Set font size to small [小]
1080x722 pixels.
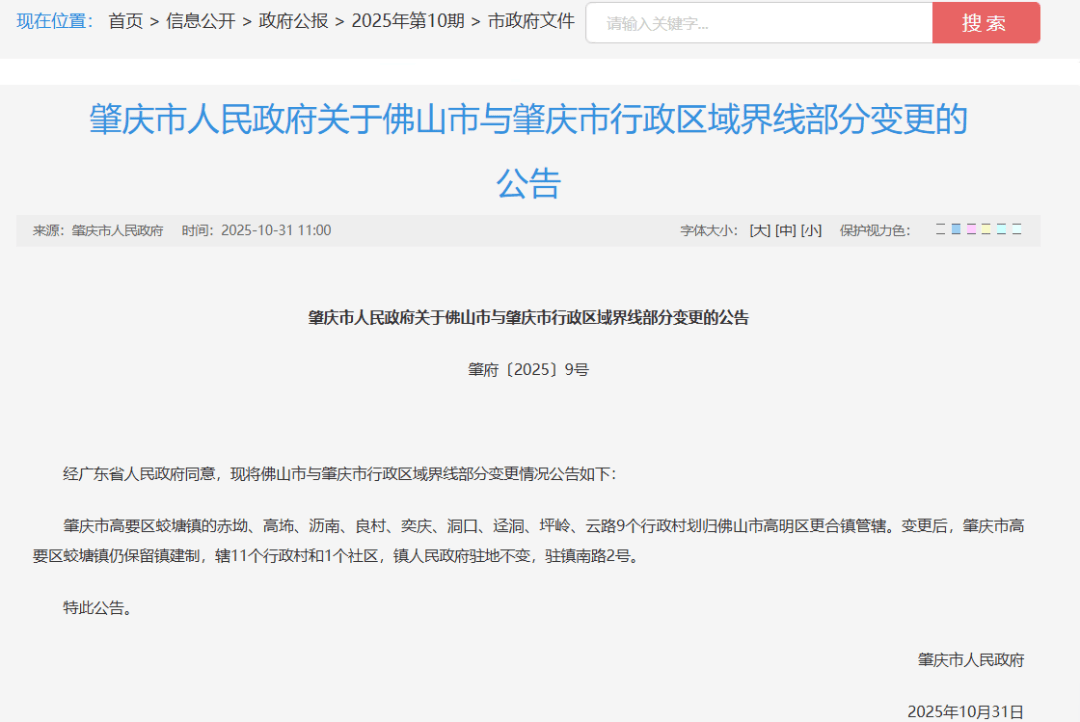pyautogui.click(x=811, y=231)
